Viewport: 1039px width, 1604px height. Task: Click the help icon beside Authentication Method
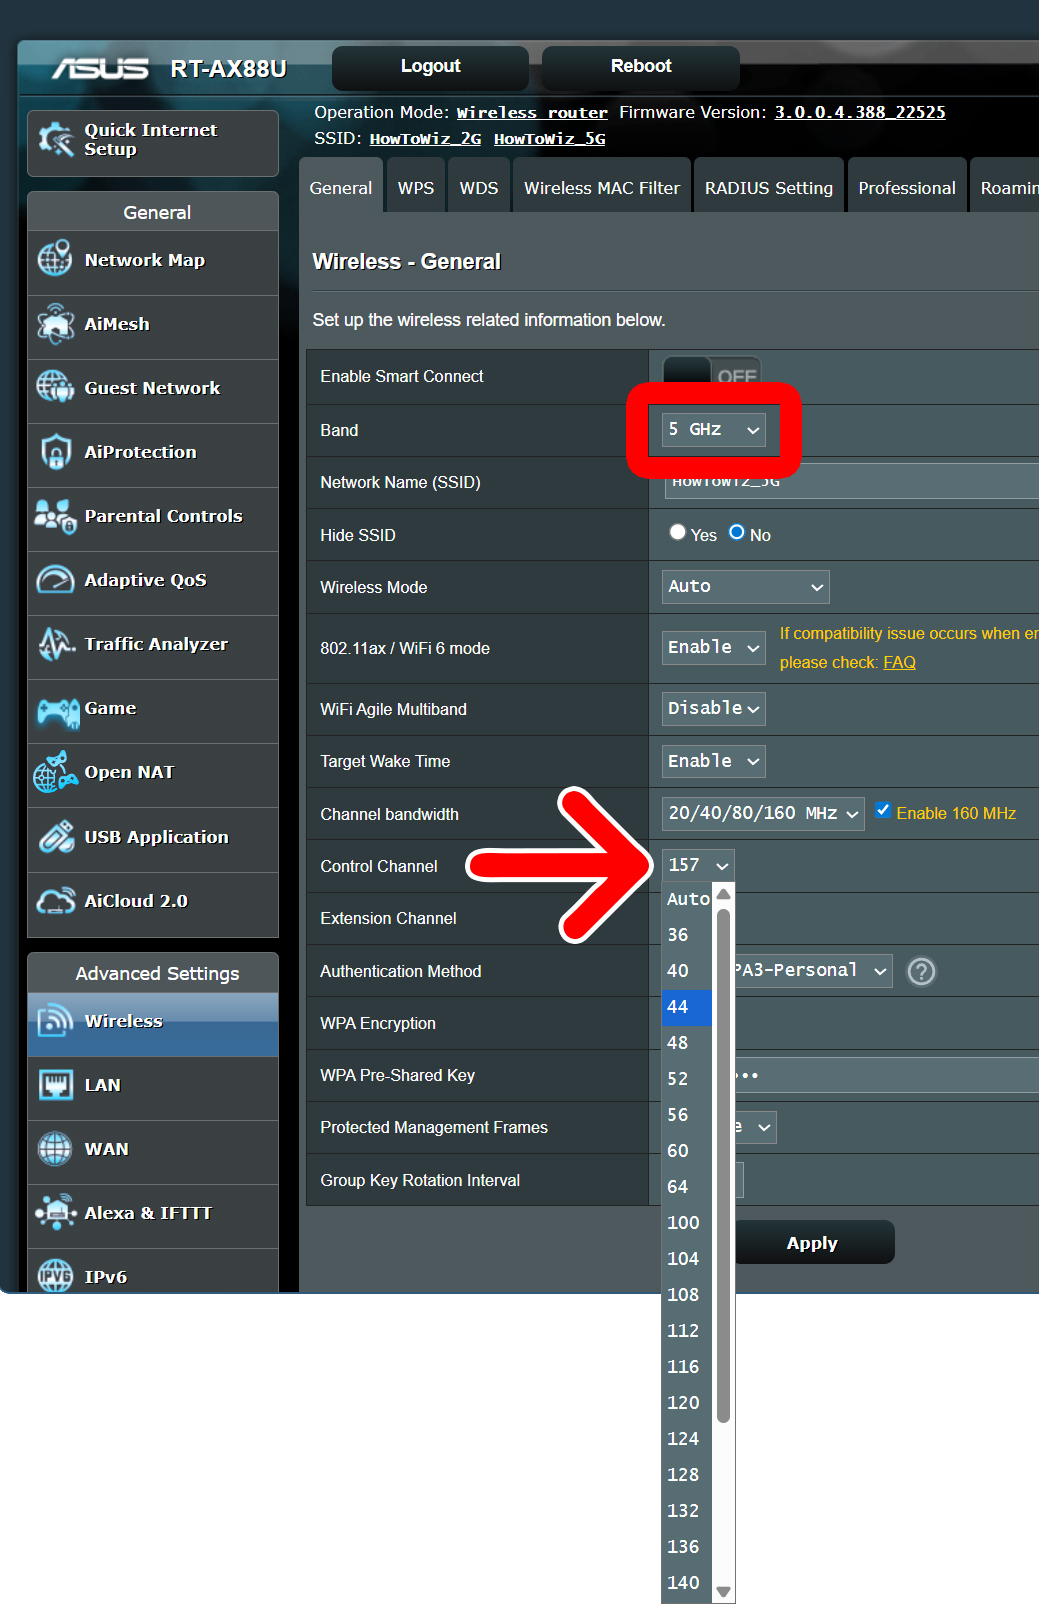pyautogui.click(x=921, y=971)
